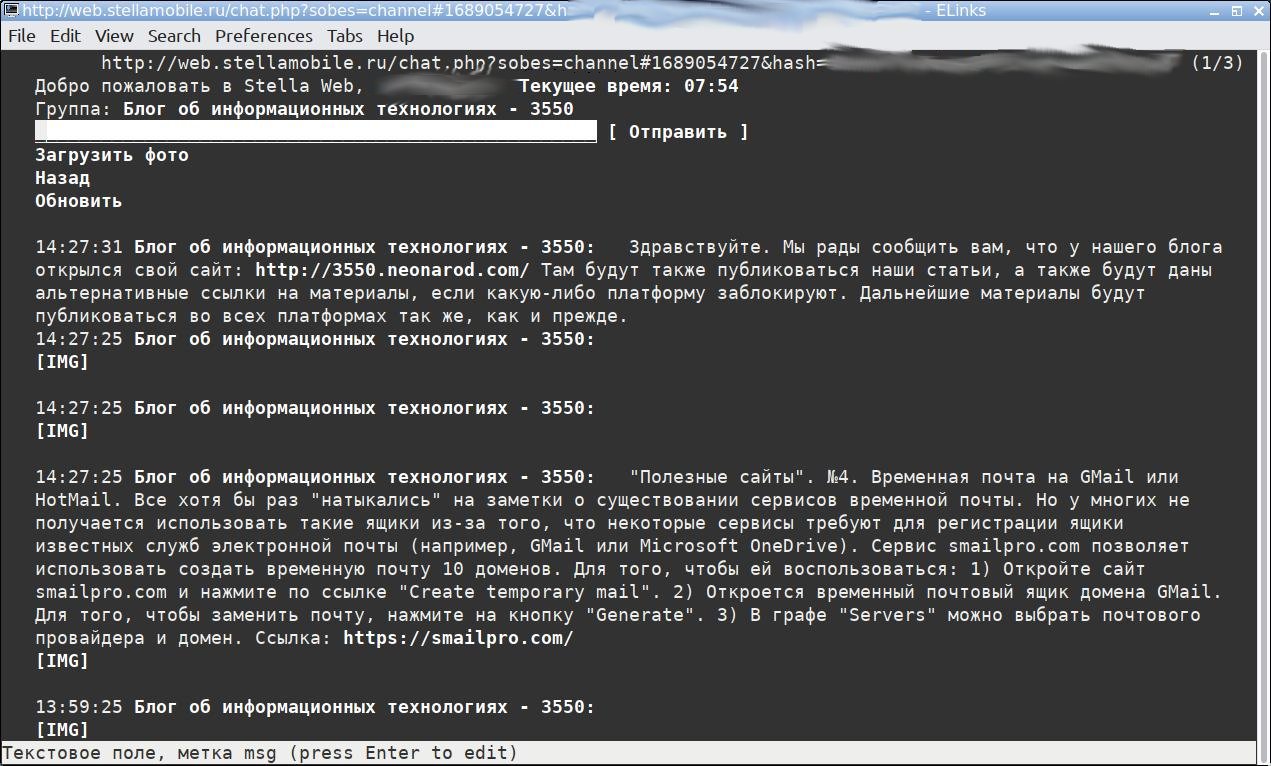This screenshot has height=766, width=1271.
Task: Open the 3550.neonarod.com site link
Action: click(x=392, y=270)
